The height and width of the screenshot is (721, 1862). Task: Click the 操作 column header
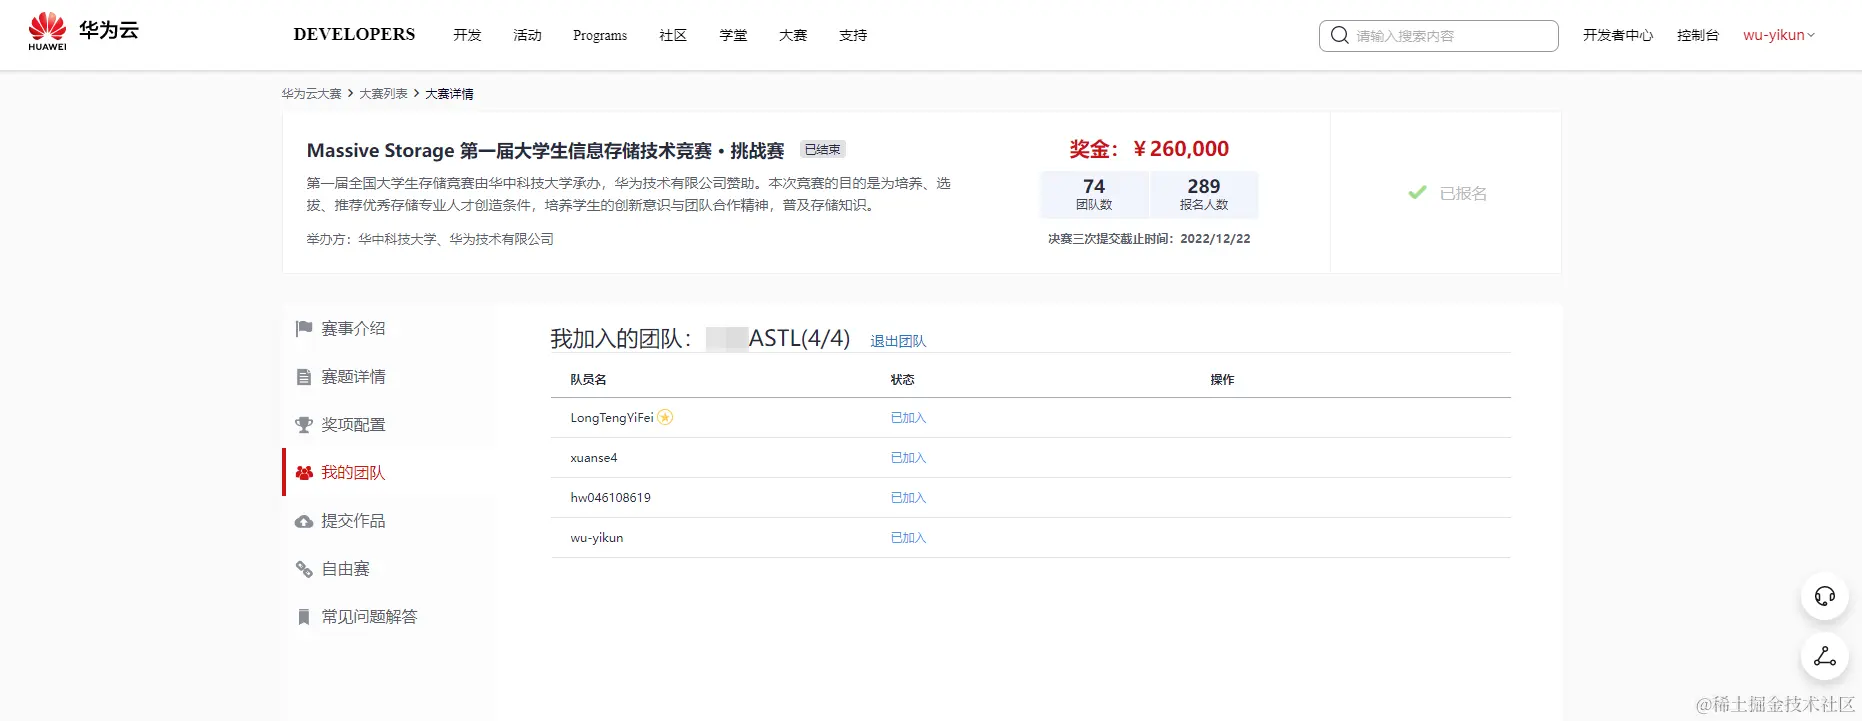(1222, 379)
